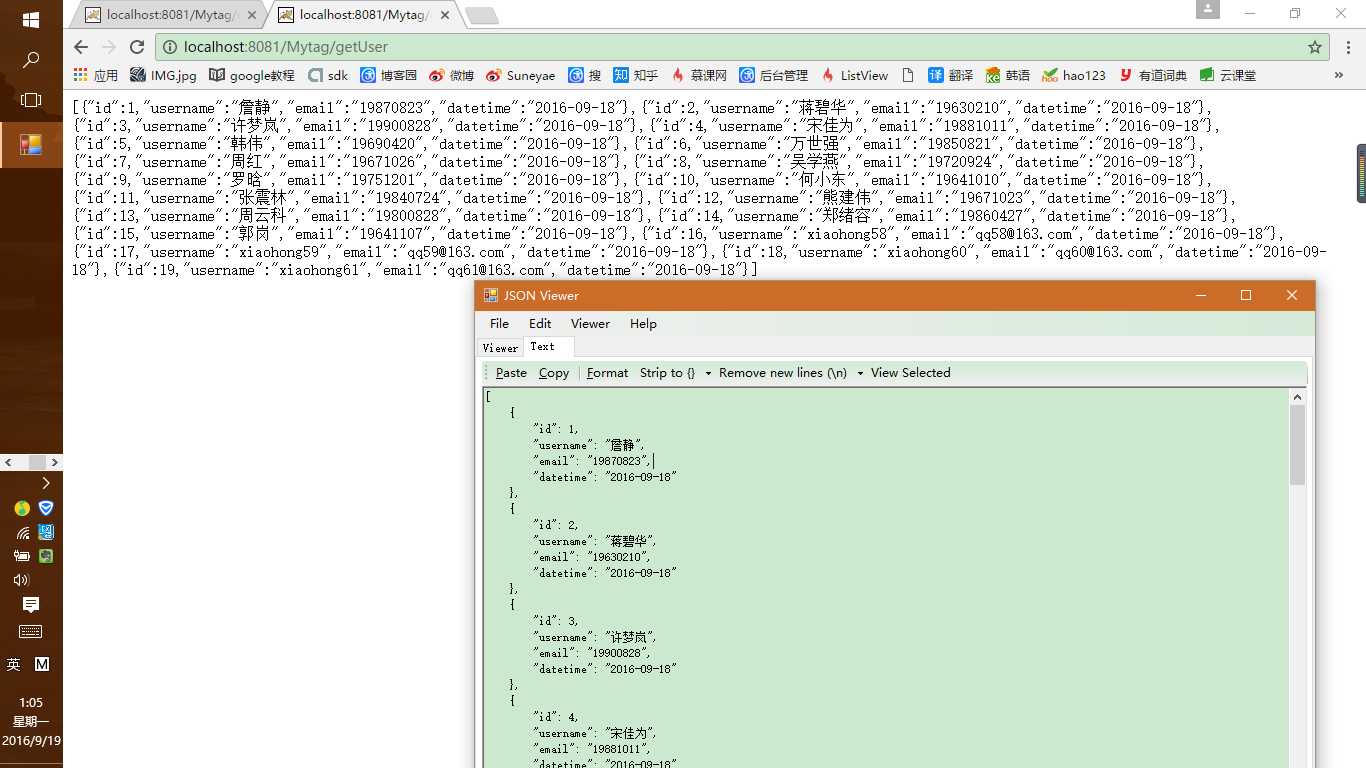
Task: Open the File menu in JSON Viewer
Action: click(499, 323)
